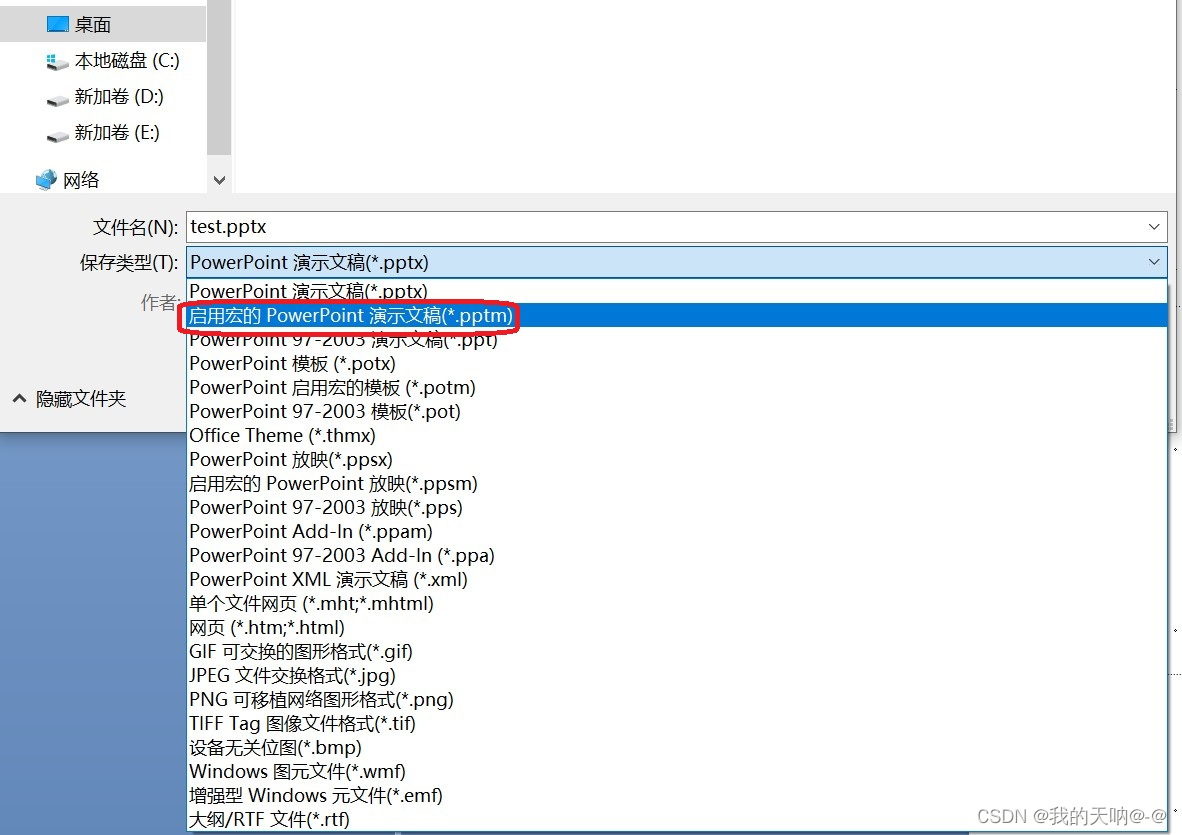Click the 桌面 desktop icon
The height and width of the screenshot is (835, 1182).
click(58, 24)
